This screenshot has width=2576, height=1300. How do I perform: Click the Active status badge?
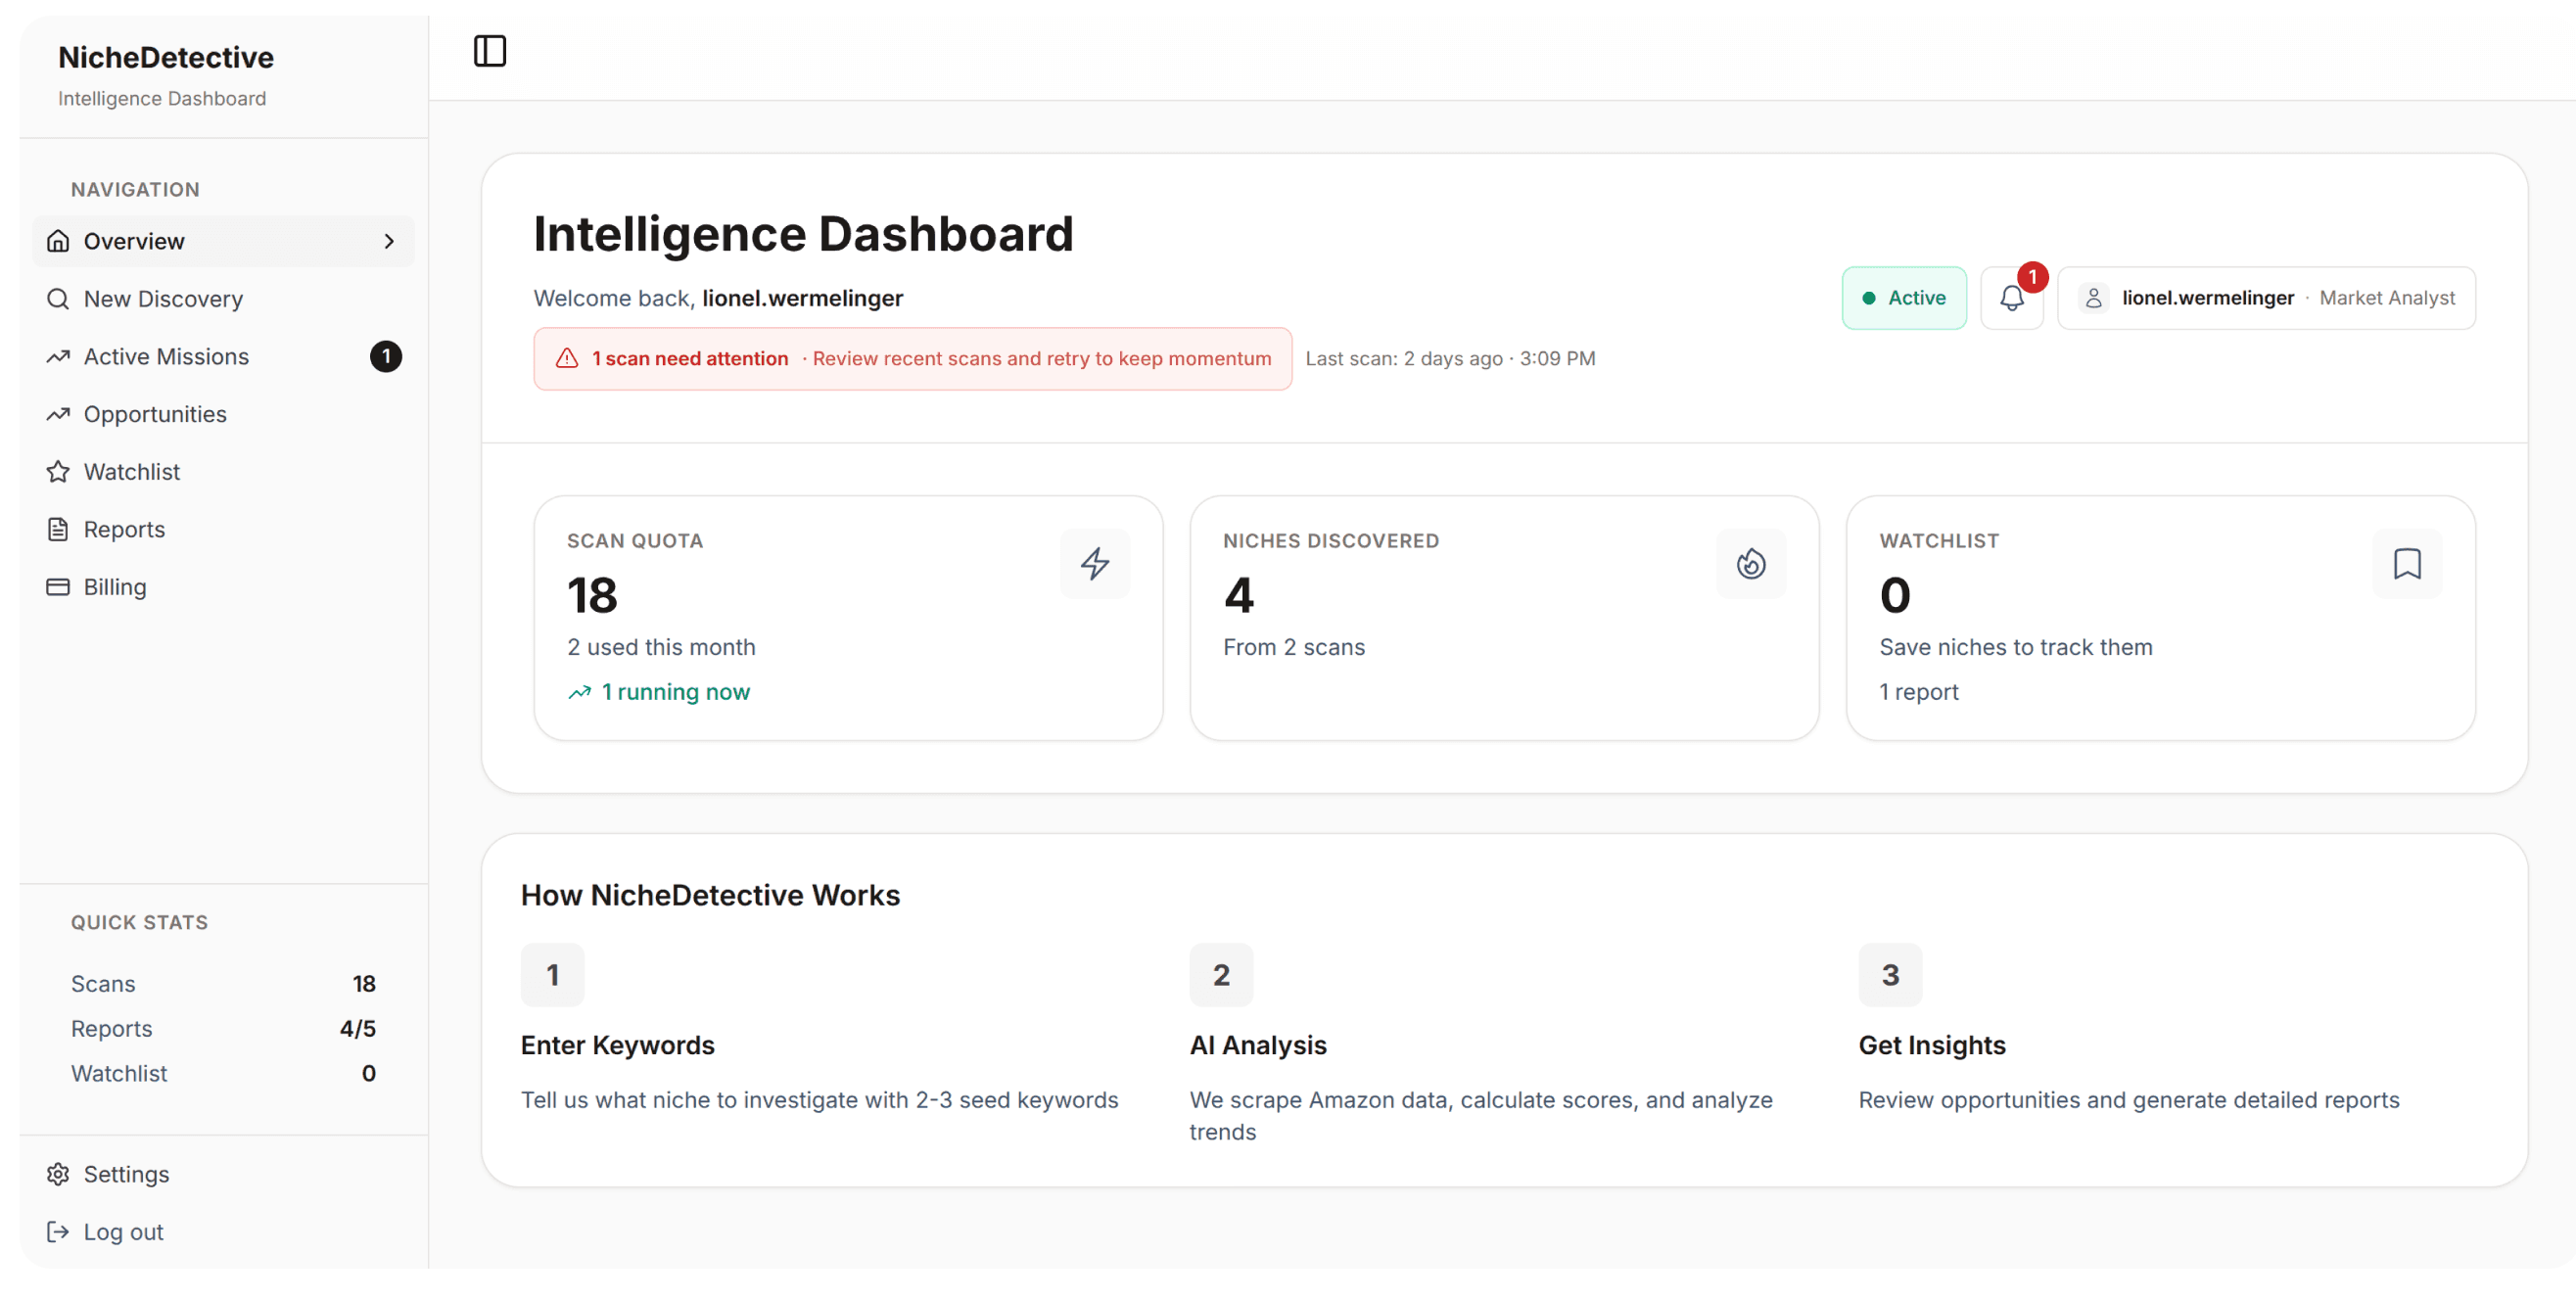pos(1903,298)
